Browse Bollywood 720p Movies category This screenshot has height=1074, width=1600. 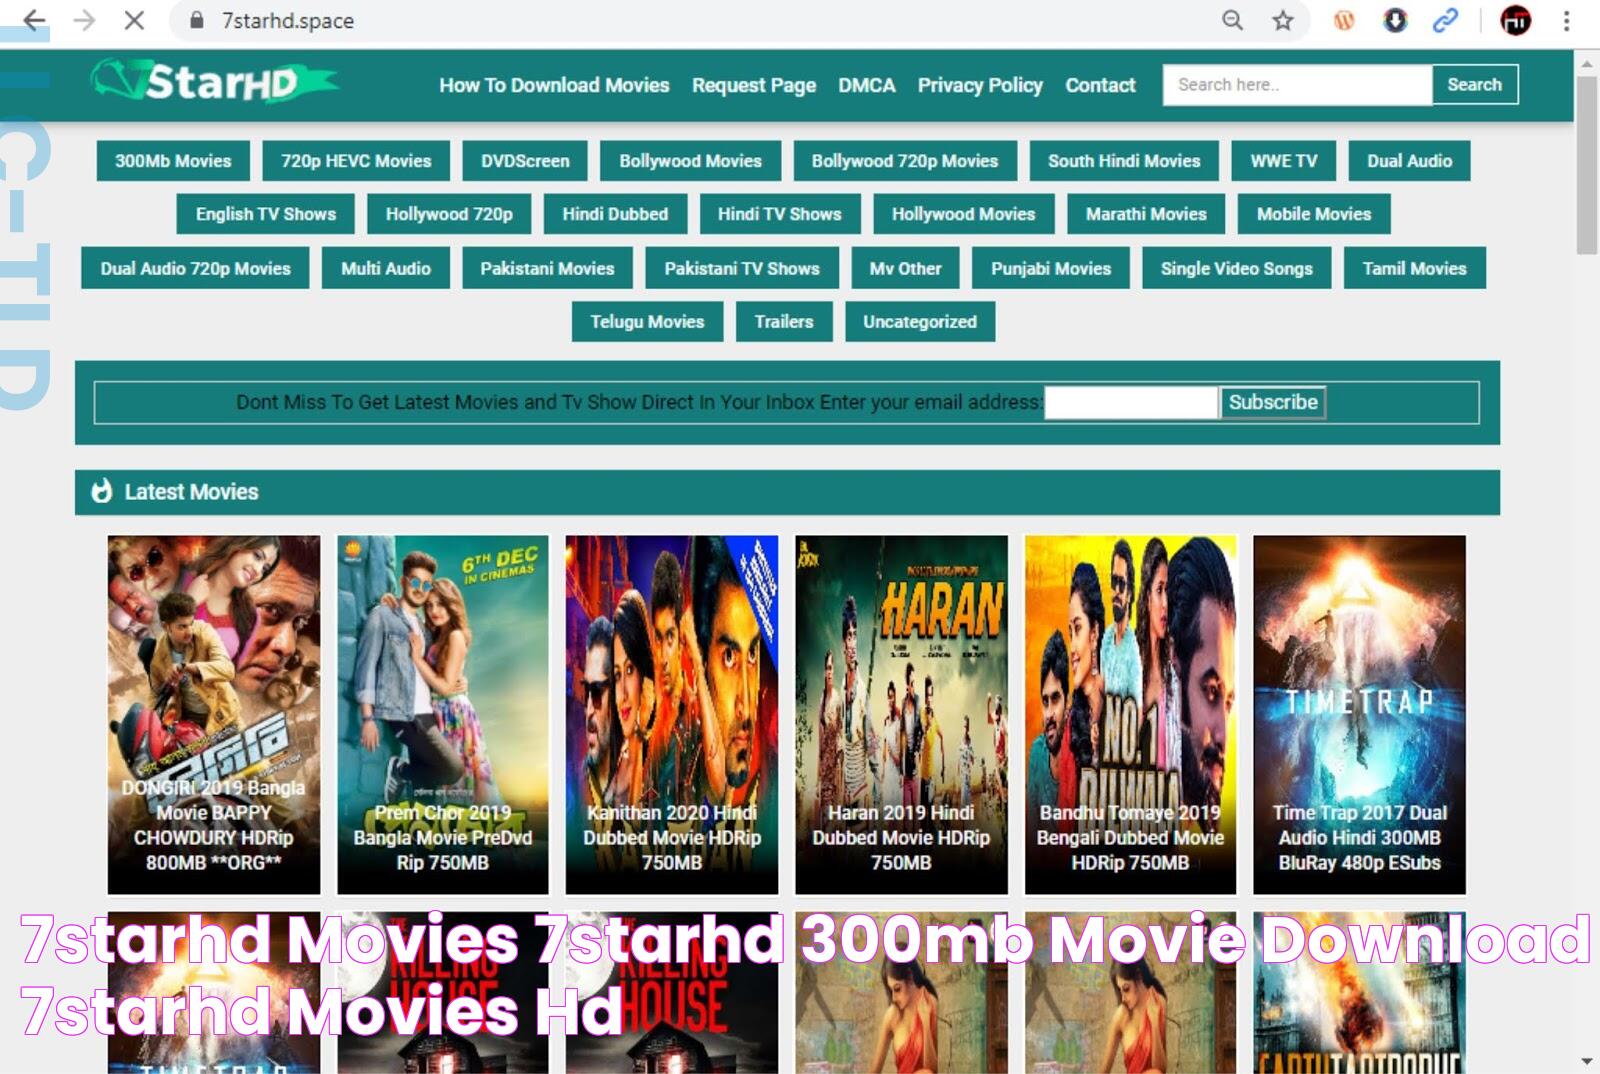[905, 161]
